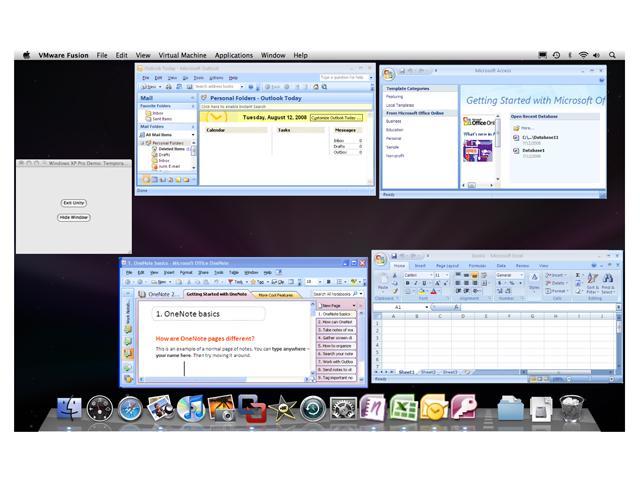640x480 pixels.
Task: Open the blue folder stack in the Dock
Action: [511, 408]
